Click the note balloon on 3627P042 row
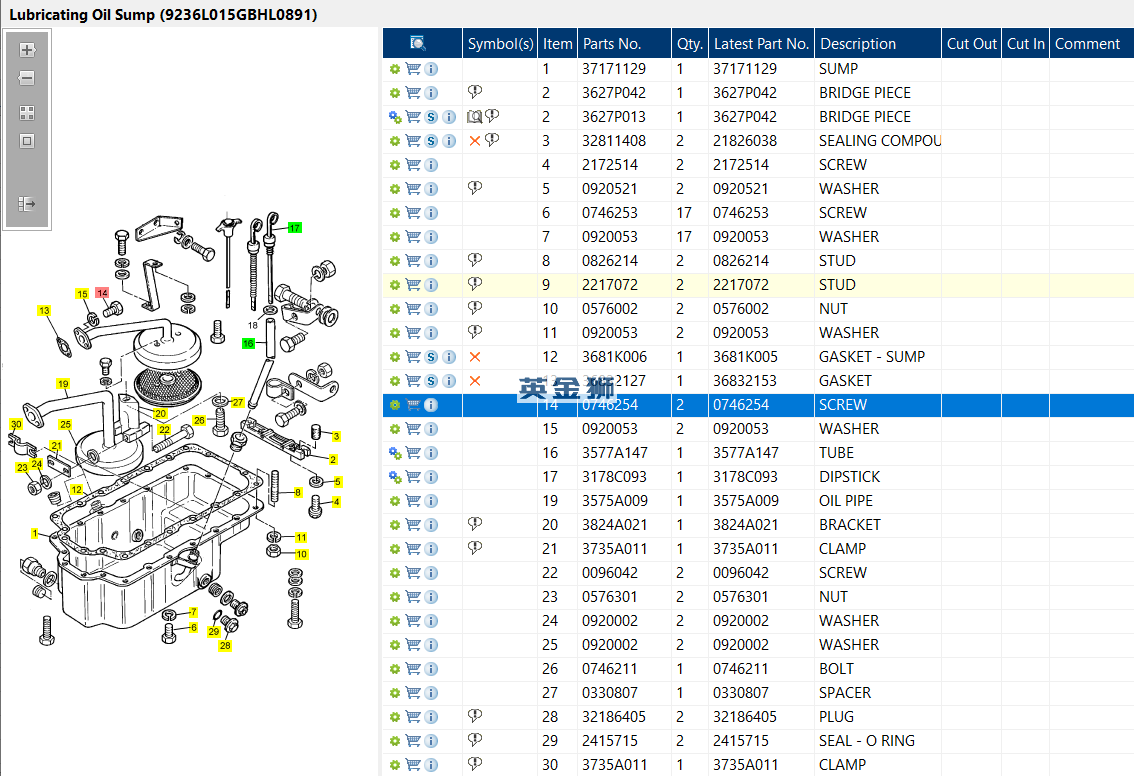Viewport: 1134px width, 776px height. click(475, 92)
